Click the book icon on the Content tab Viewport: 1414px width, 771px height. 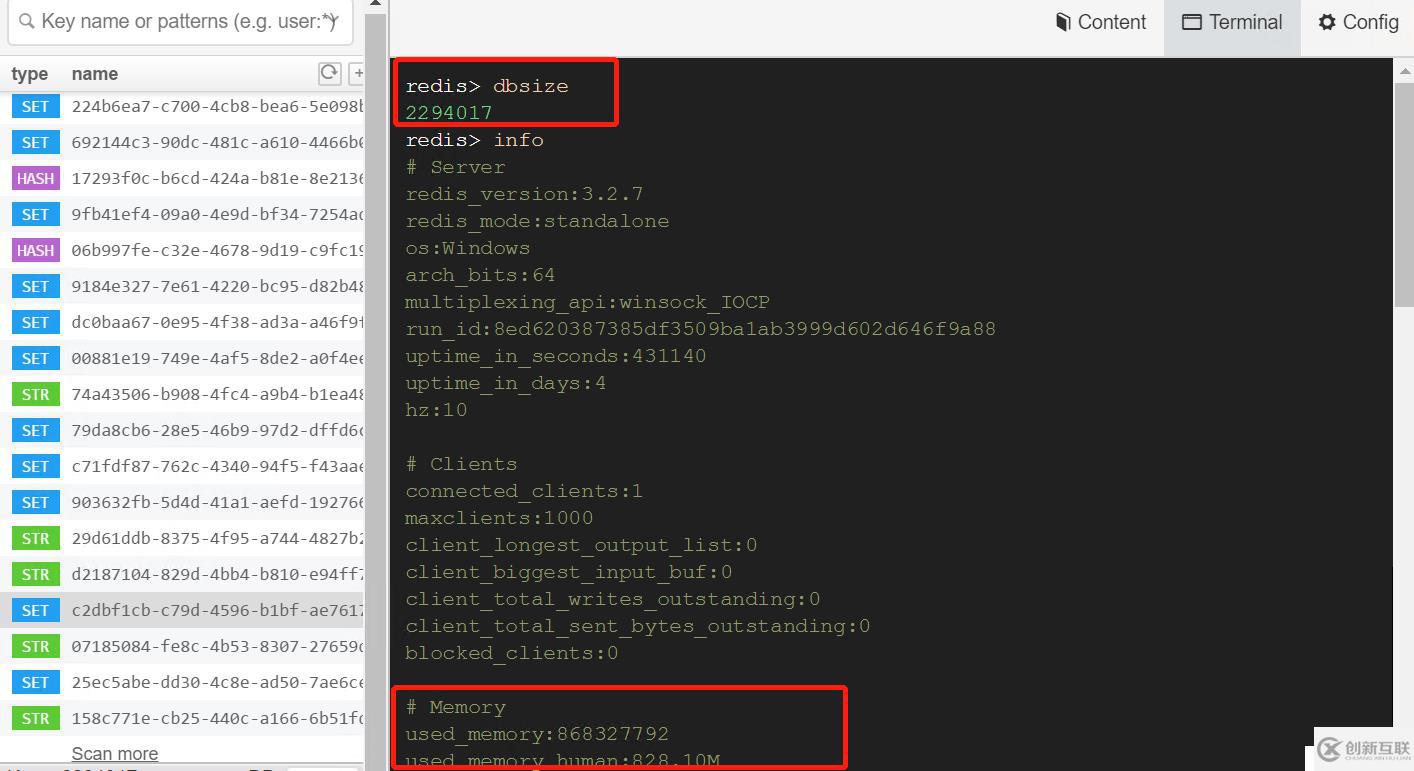(x=1063, y=22)
